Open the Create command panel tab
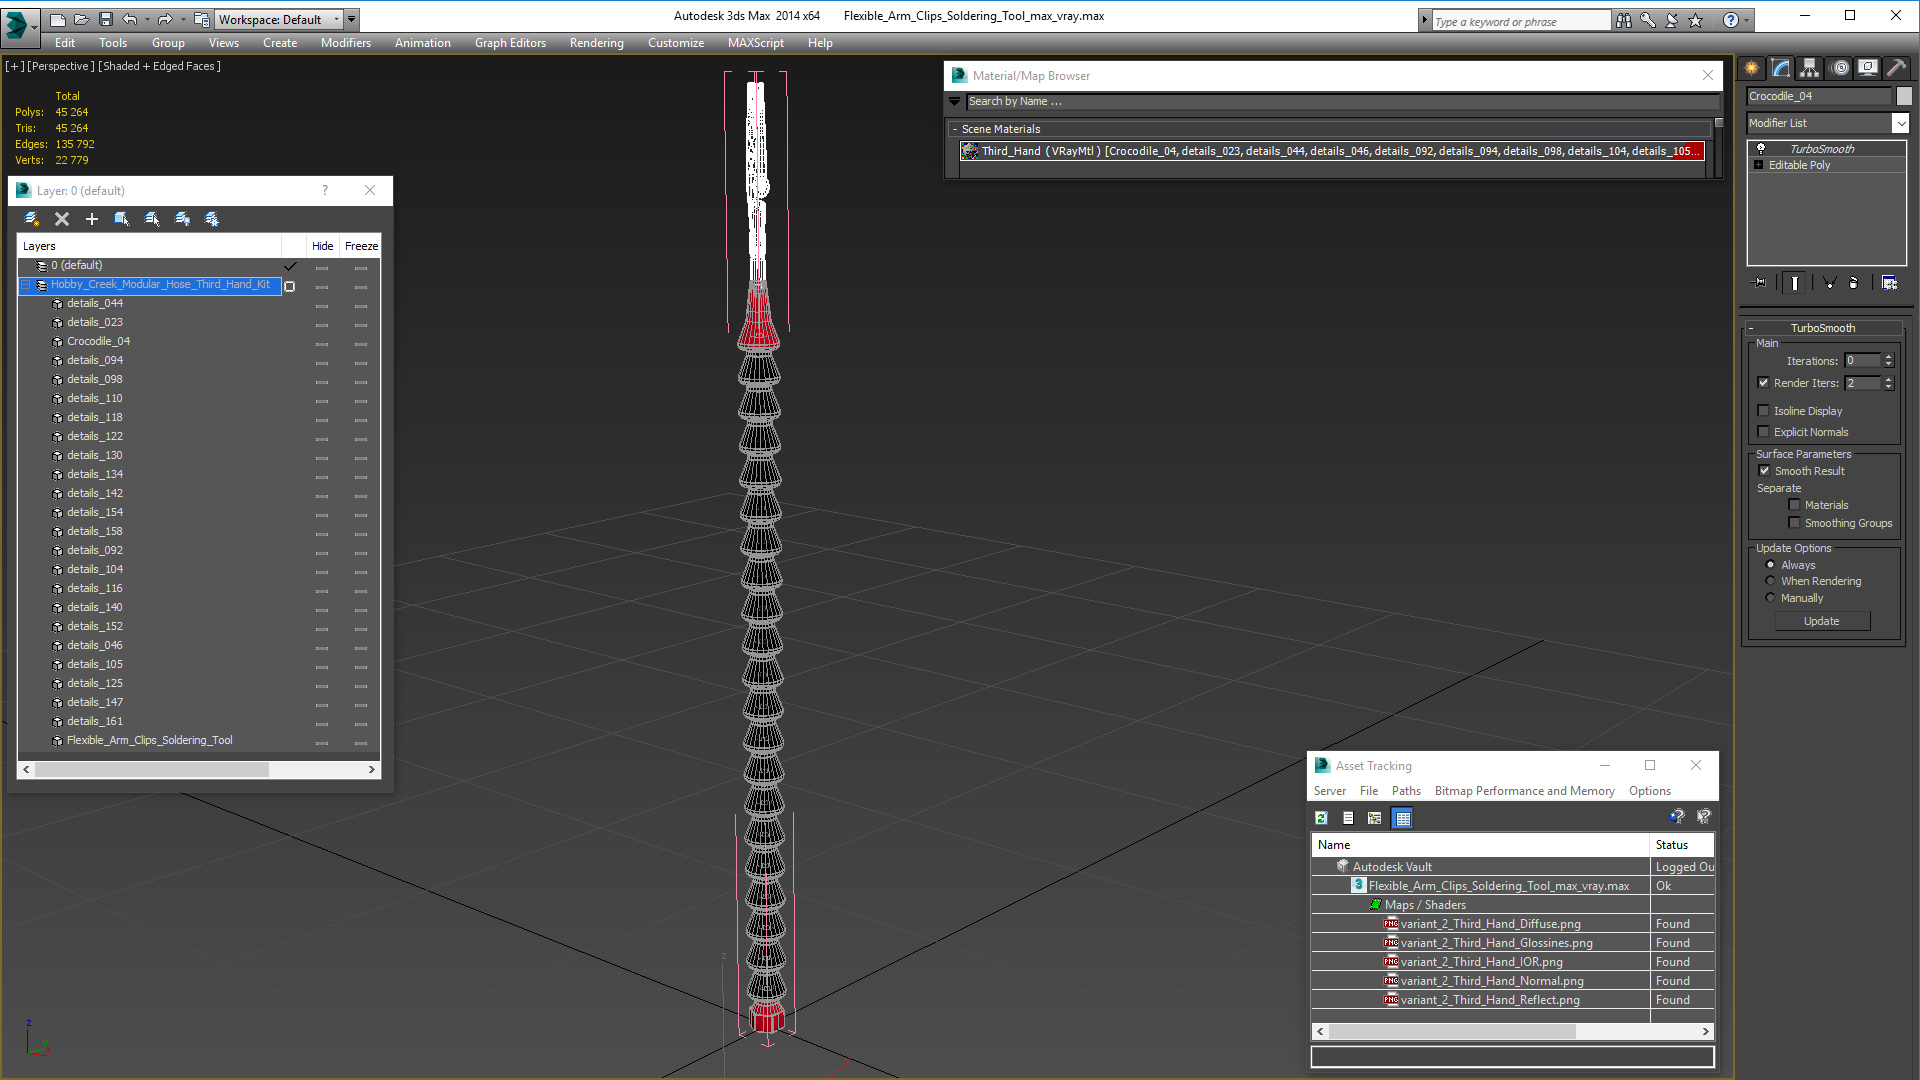The height and width of the screenshot is (1080, 1920). (x=1752, y=68)
